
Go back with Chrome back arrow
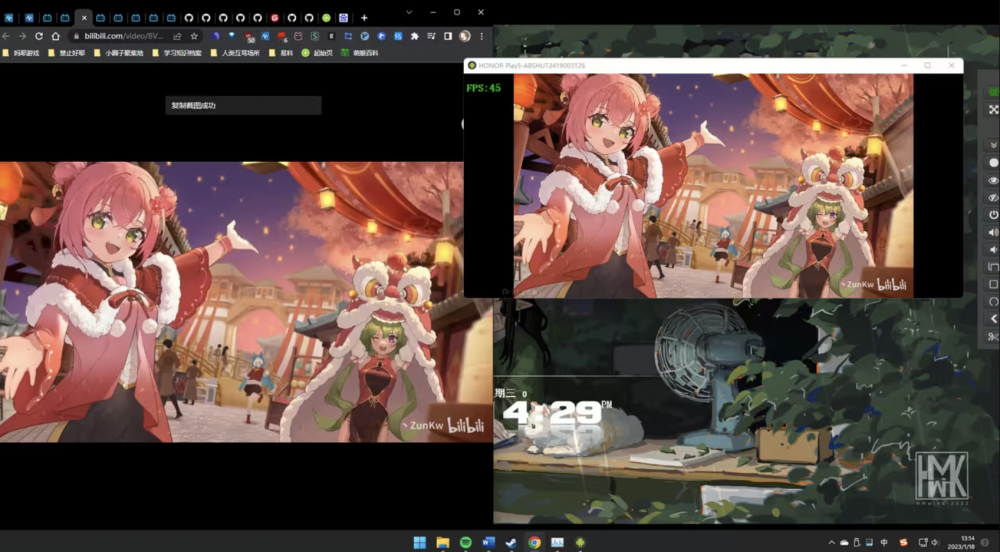tap(6, 36)
